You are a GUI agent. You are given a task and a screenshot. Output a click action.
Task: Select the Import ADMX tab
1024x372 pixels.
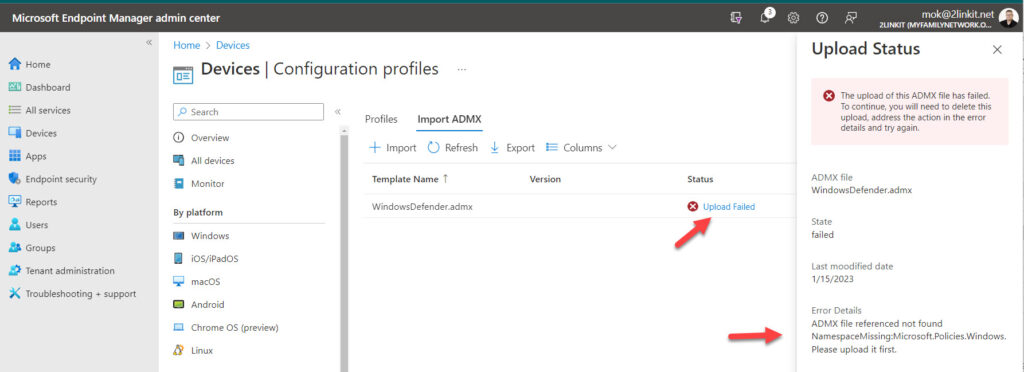click(449, 119)
